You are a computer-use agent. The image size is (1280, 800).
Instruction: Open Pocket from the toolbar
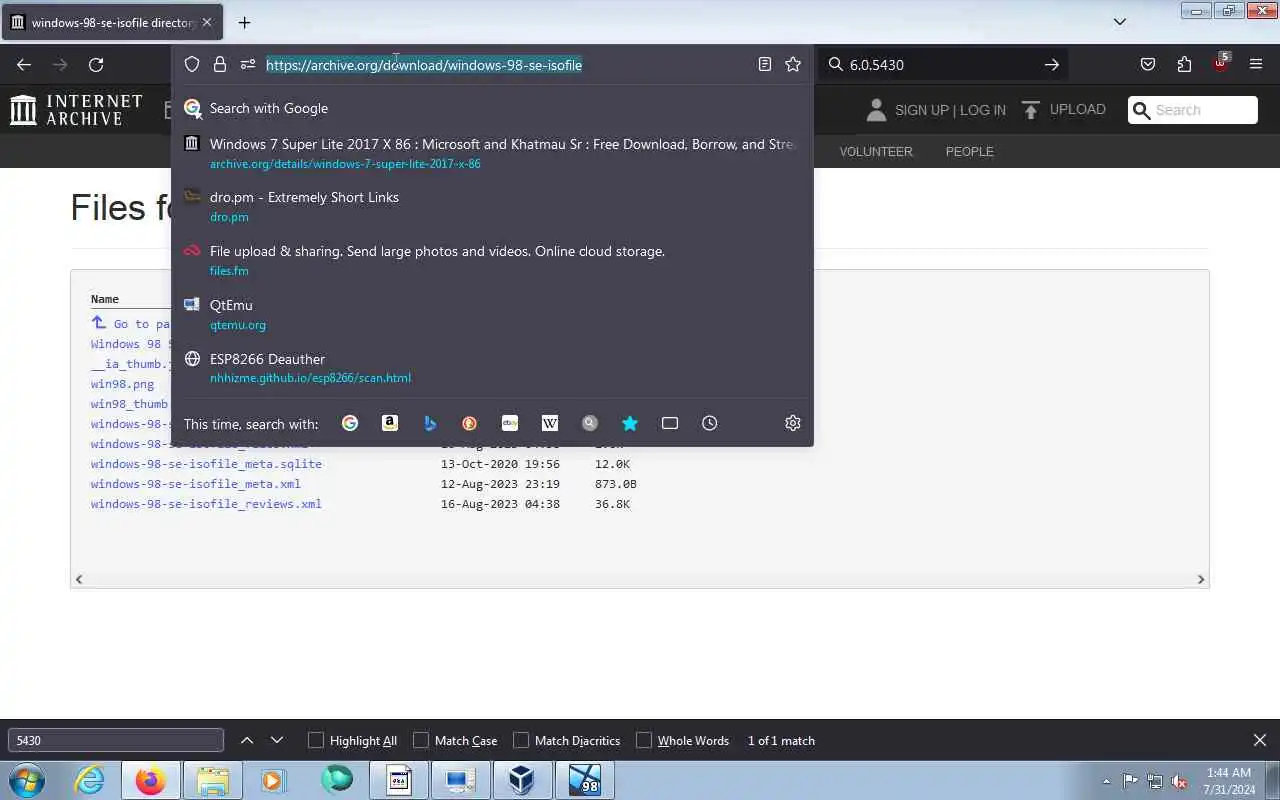[1148, 64]
